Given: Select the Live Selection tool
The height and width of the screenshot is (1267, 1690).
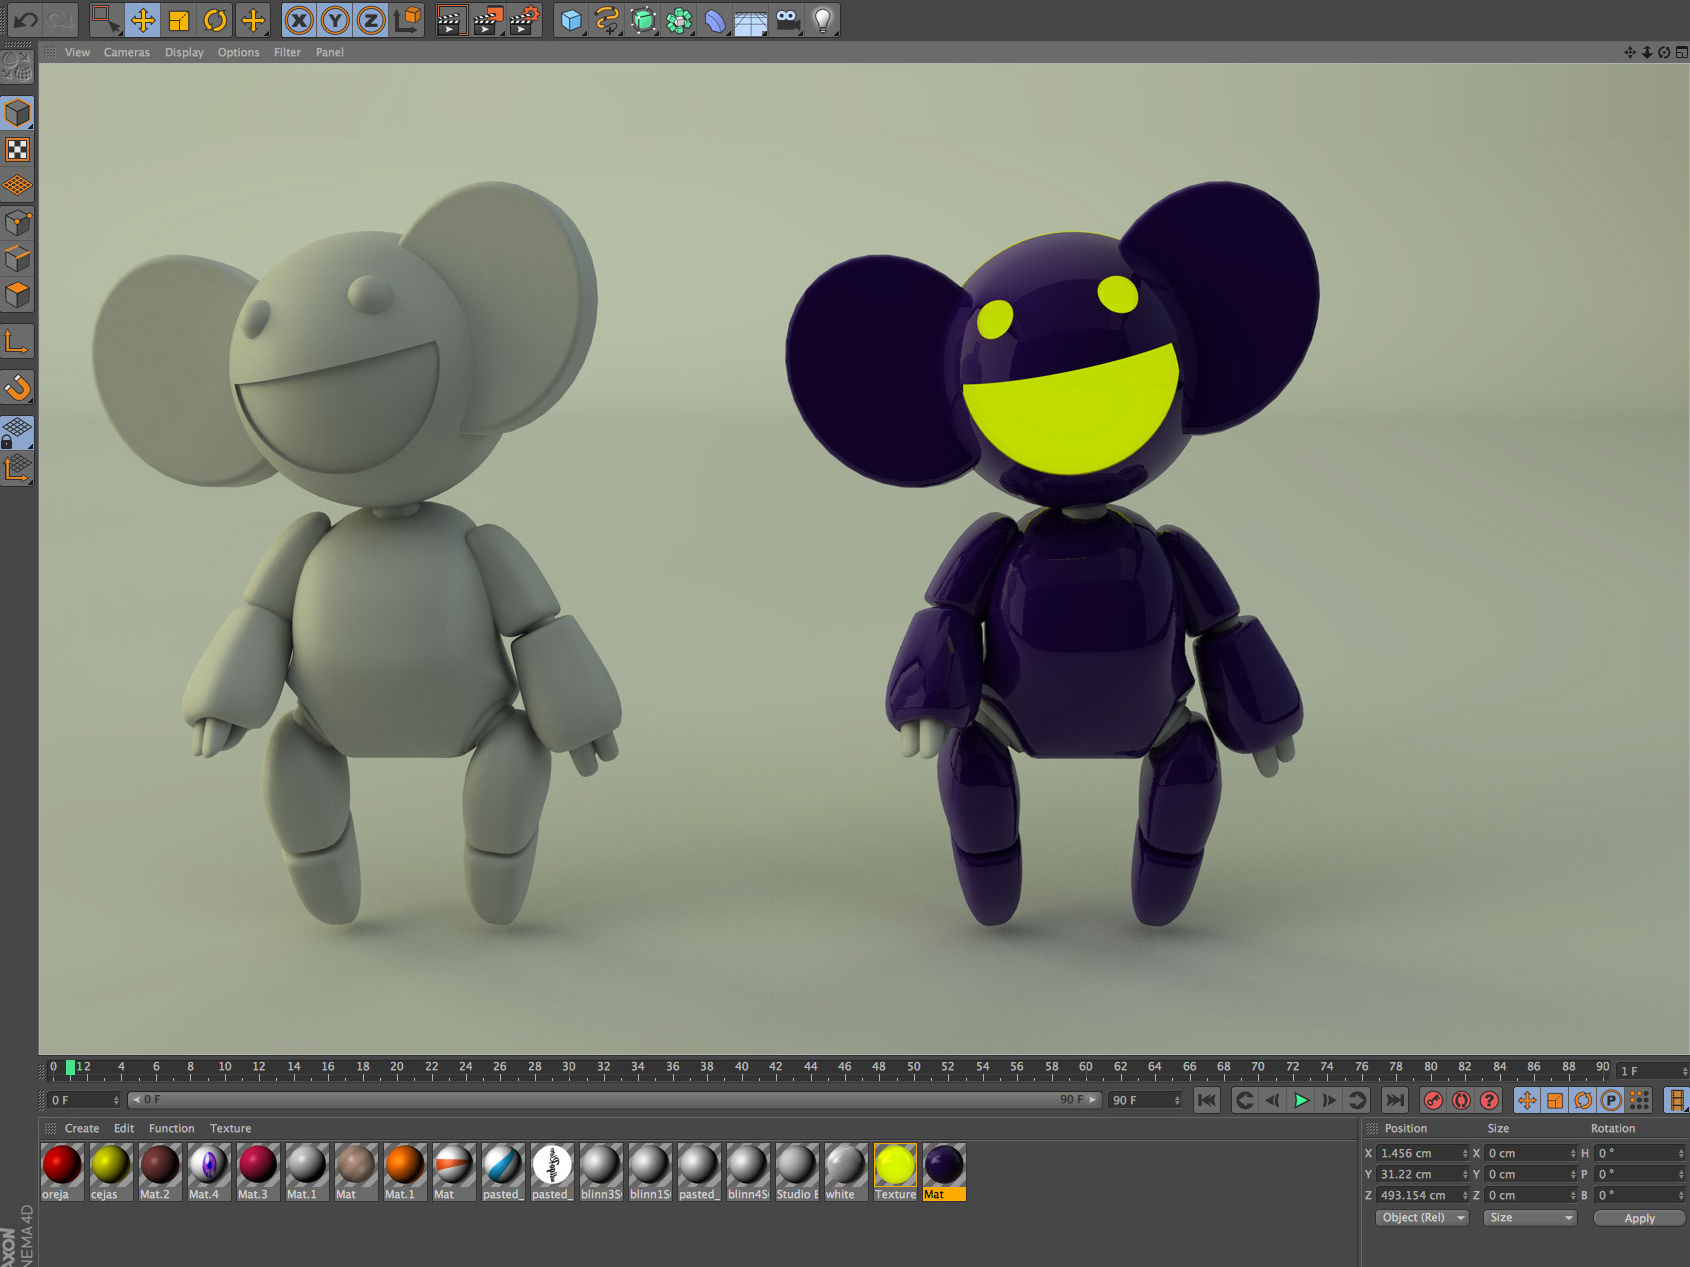Looking at the screenshot, I should coord(106,19).
